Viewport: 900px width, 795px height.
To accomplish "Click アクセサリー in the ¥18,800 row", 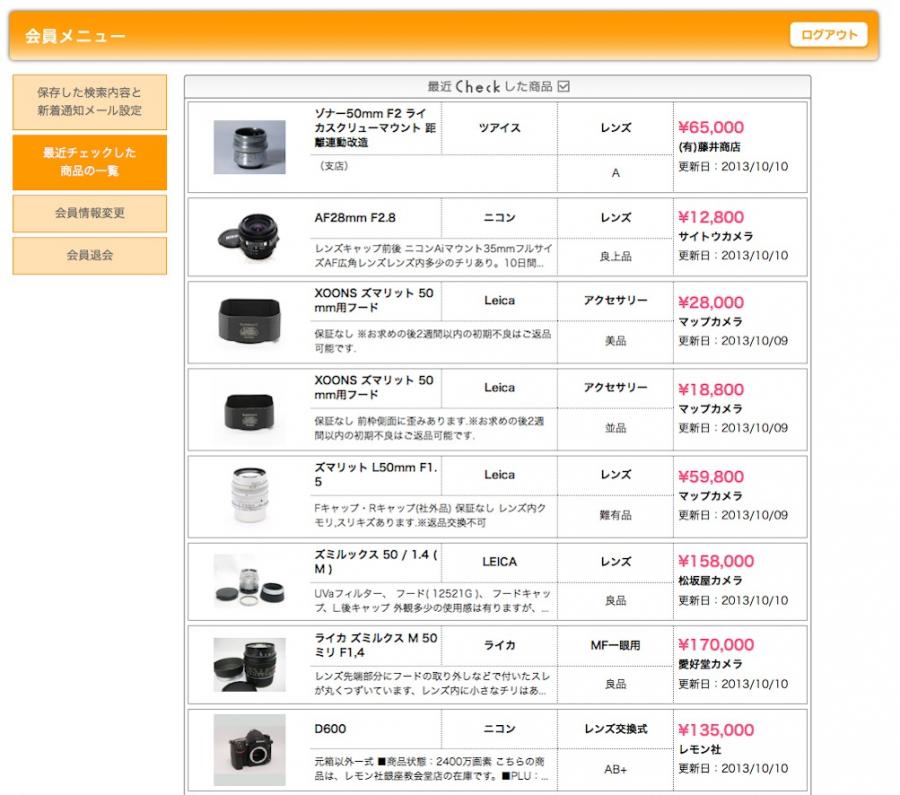I will click(615, 387).
